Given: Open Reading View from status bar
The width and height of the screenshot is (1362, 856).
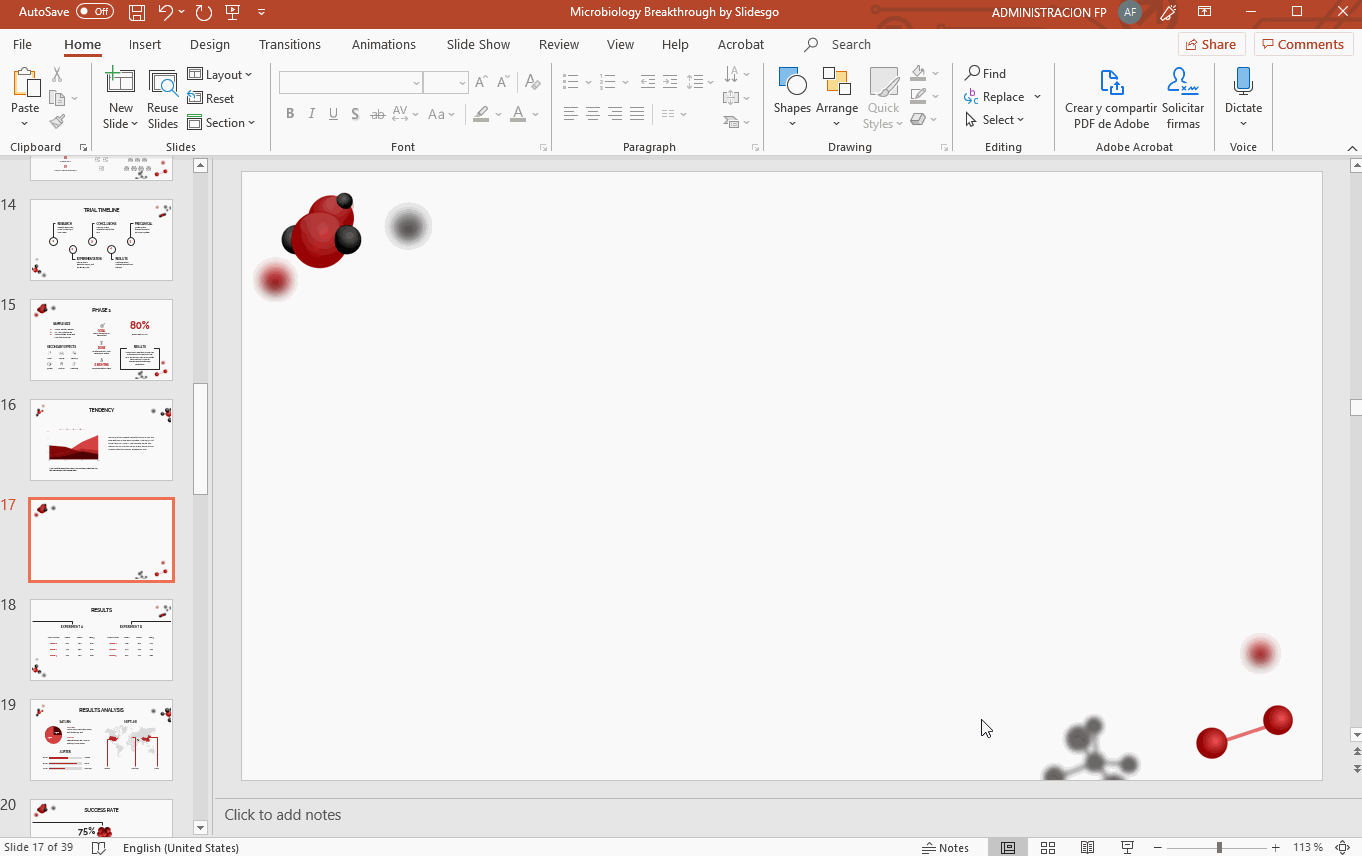Looking at the screenshot, I should tap(1087, 848).
